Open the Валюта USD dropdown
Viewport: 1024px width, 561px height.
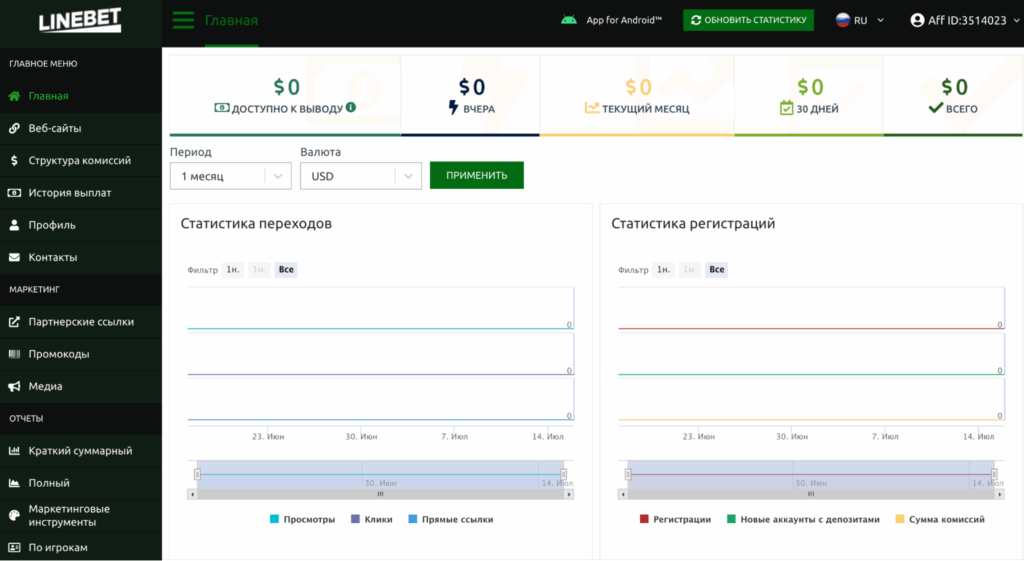coord(360,176)
